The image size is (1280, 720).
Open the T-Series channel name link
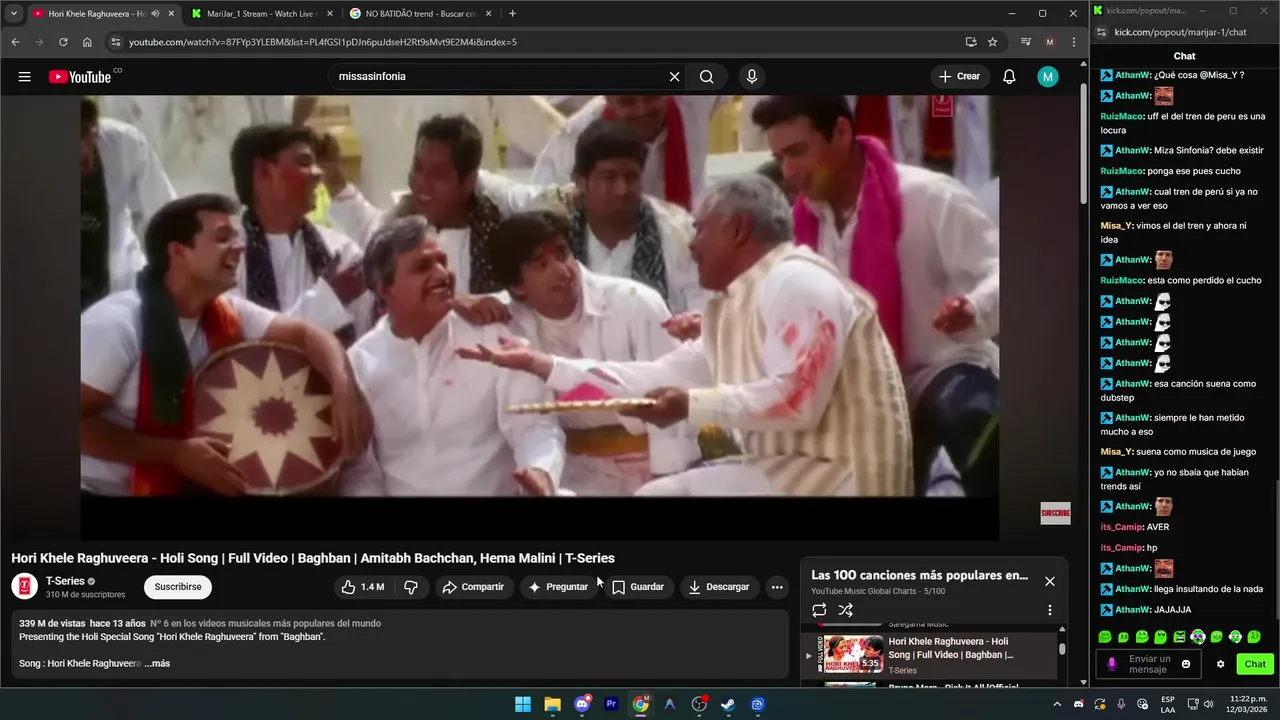(65, 581)
